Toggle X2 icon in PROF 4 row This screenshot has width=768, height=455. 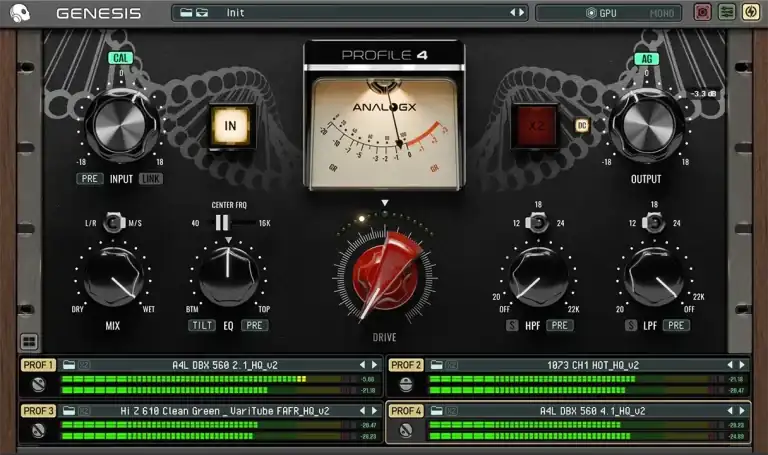click(x=452, y=410)
